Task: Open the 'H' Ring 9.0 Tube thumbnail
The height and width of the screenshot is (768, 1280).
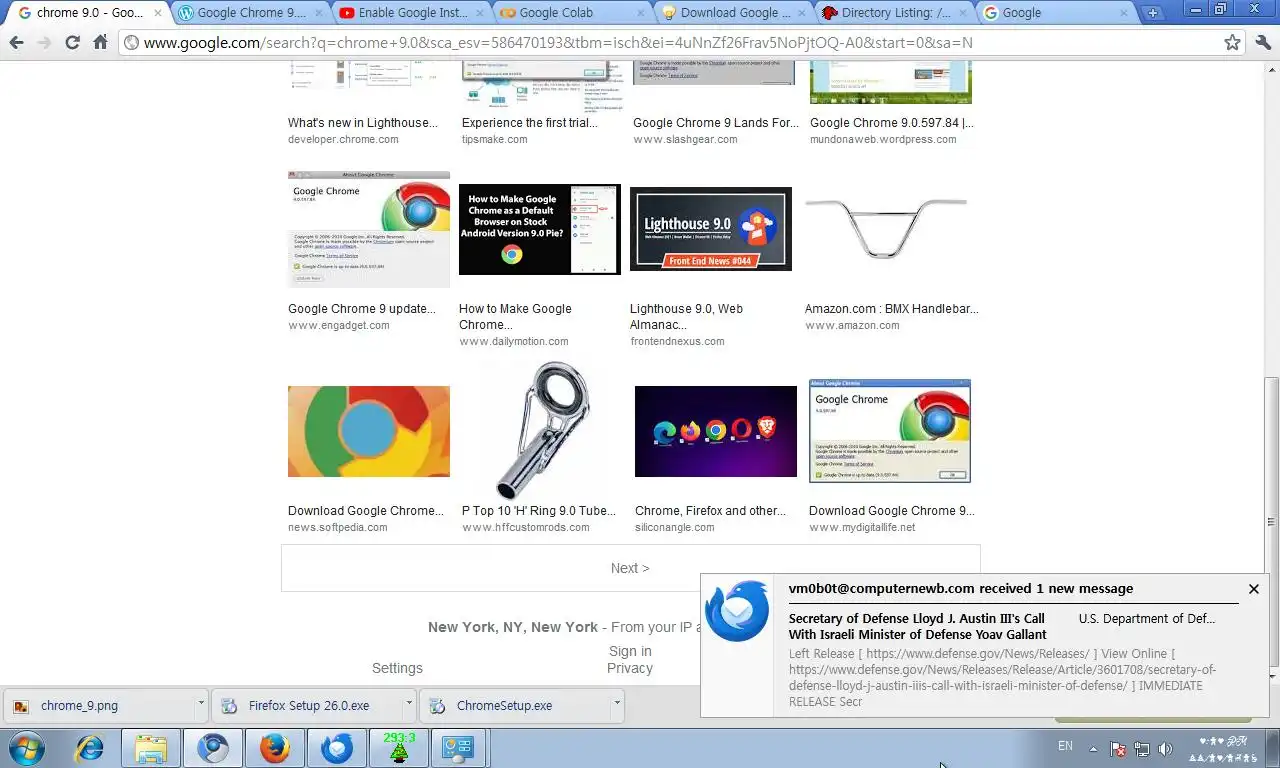Action: tap(543, 431)
